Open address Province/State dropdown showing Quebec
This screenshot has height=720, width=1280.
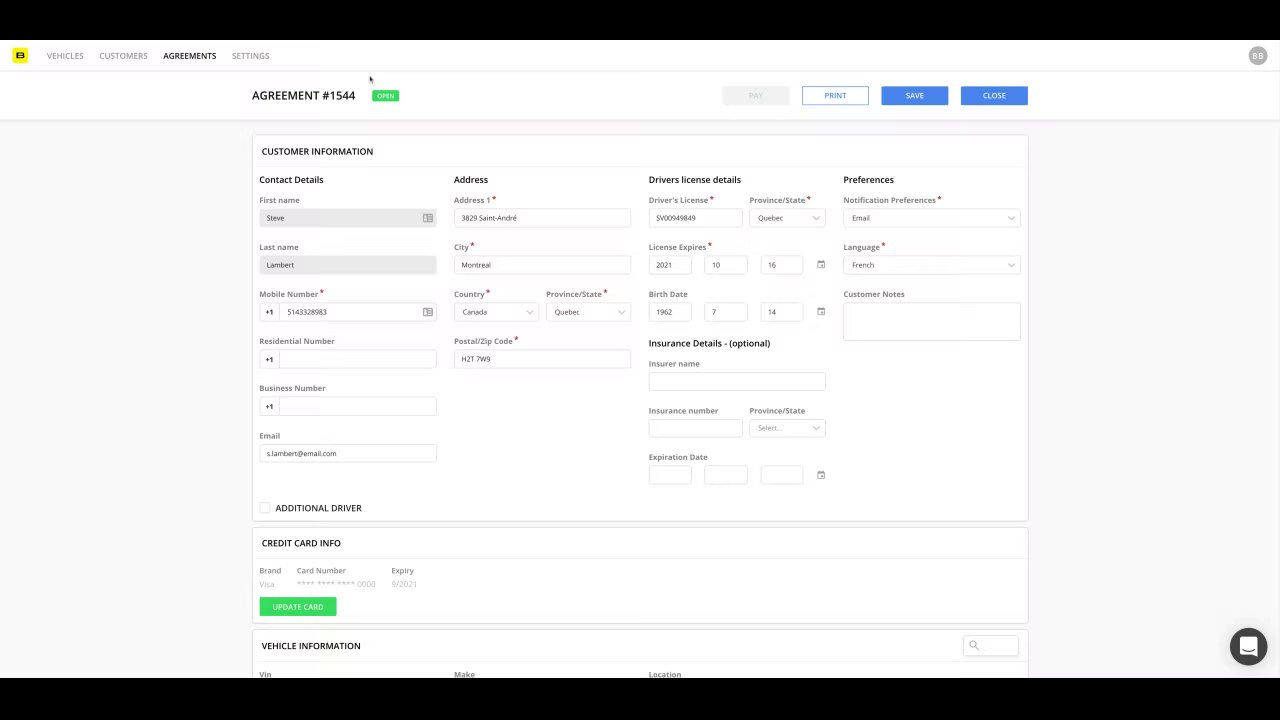[588, 312]
